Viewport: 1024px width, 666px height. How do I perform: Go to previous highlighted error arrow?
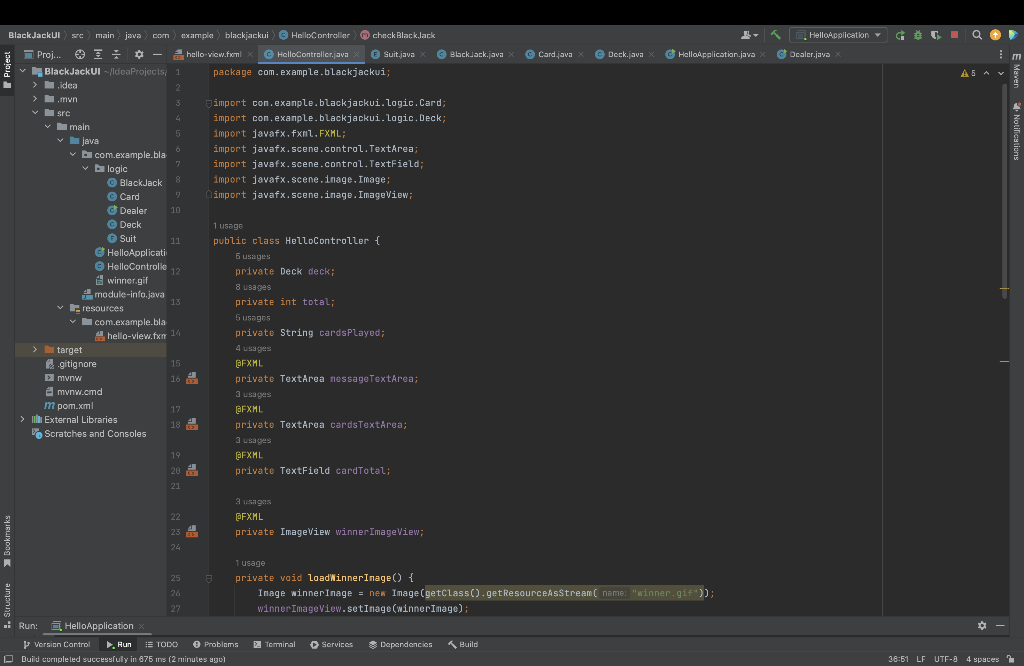pos(986,73)
